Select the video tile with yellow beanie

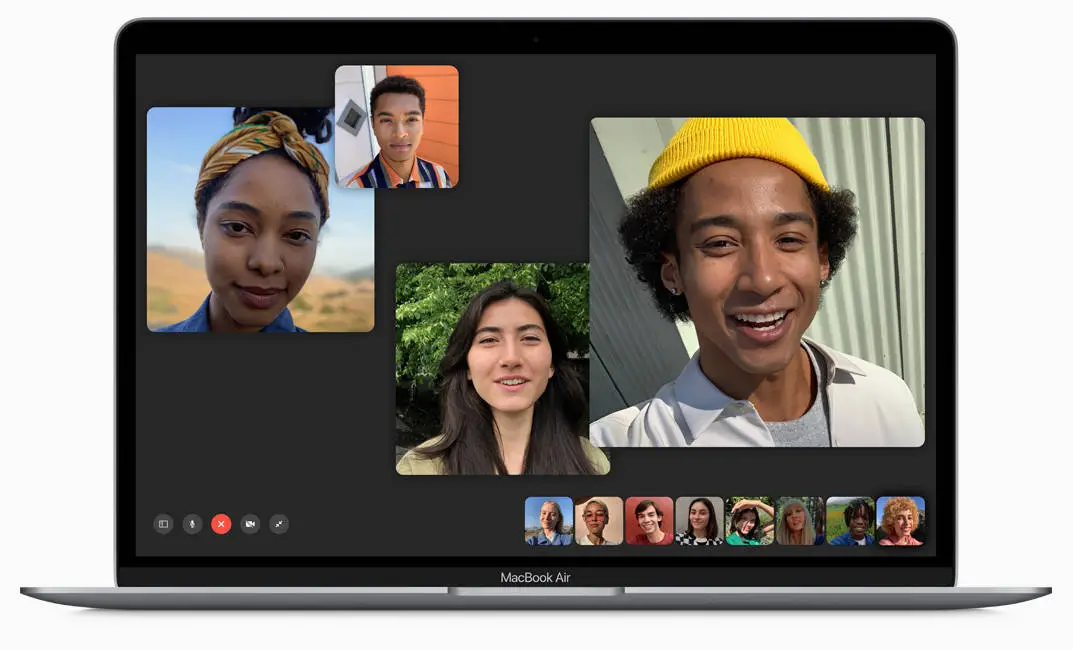[x=758, y=282]
